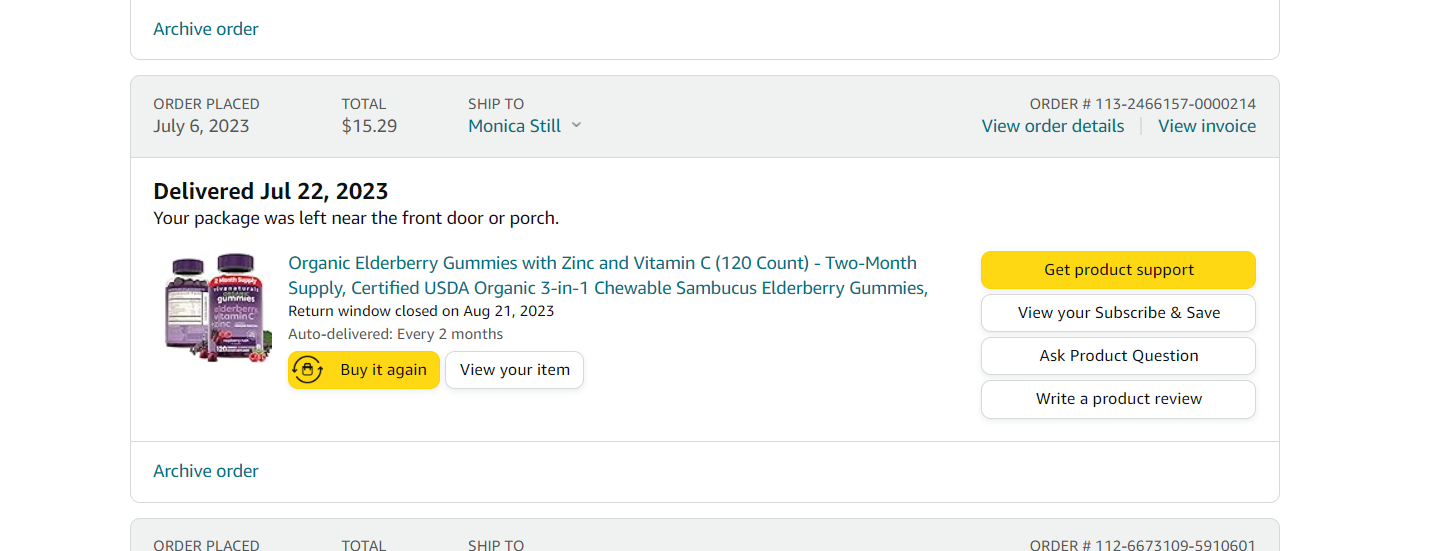Archive the elderberry gummies order

point(206,471)
